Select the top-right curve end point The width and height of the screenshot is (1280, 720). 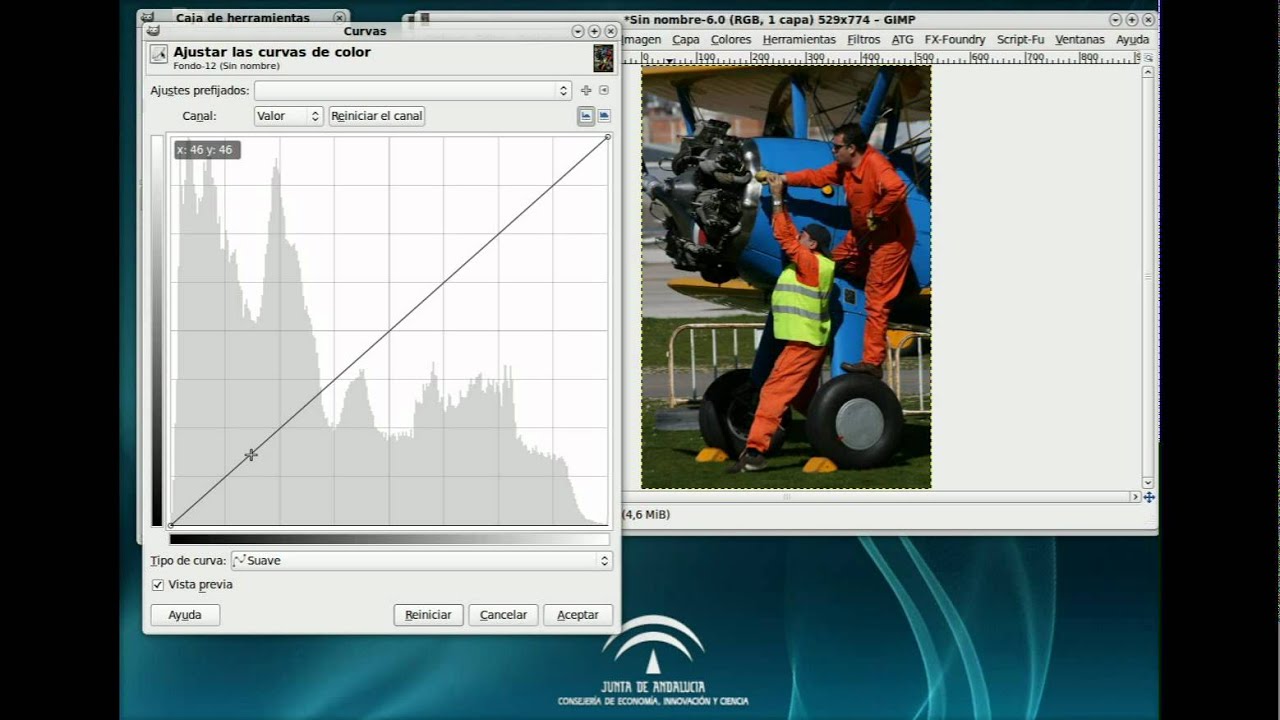pos(608,137)
